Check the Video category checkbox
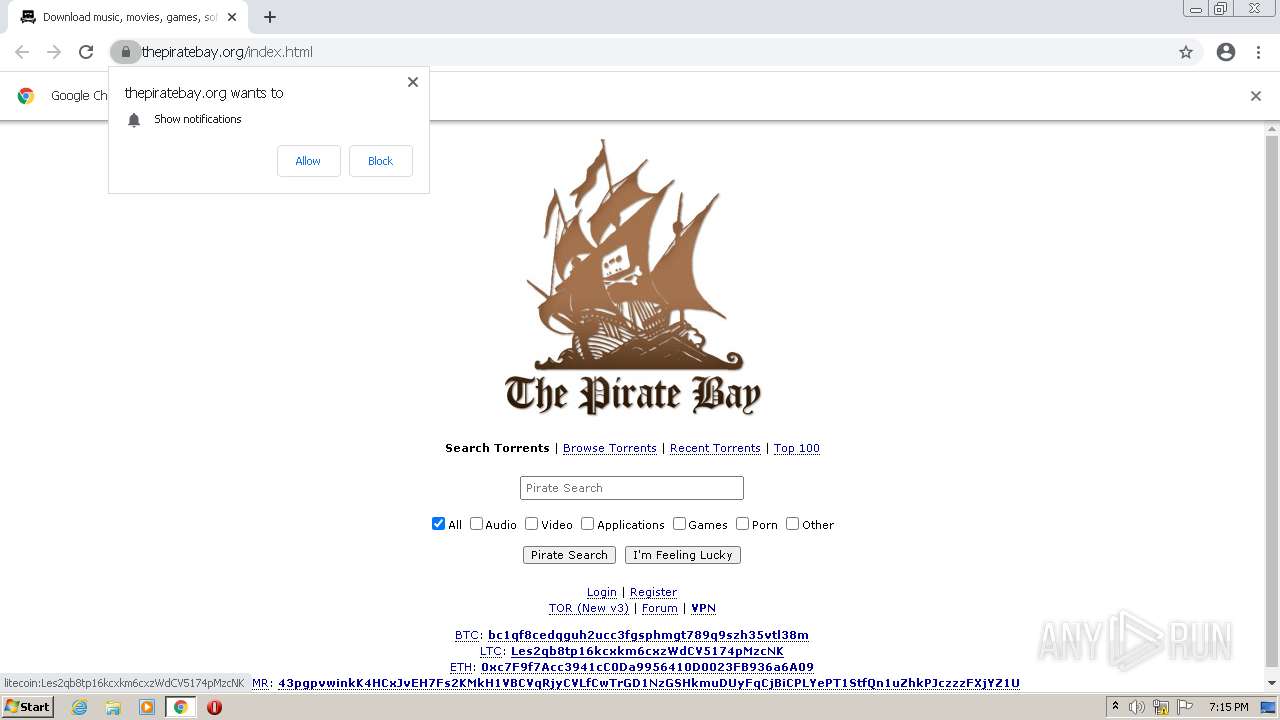1280x720 pixels. (532, 524)
